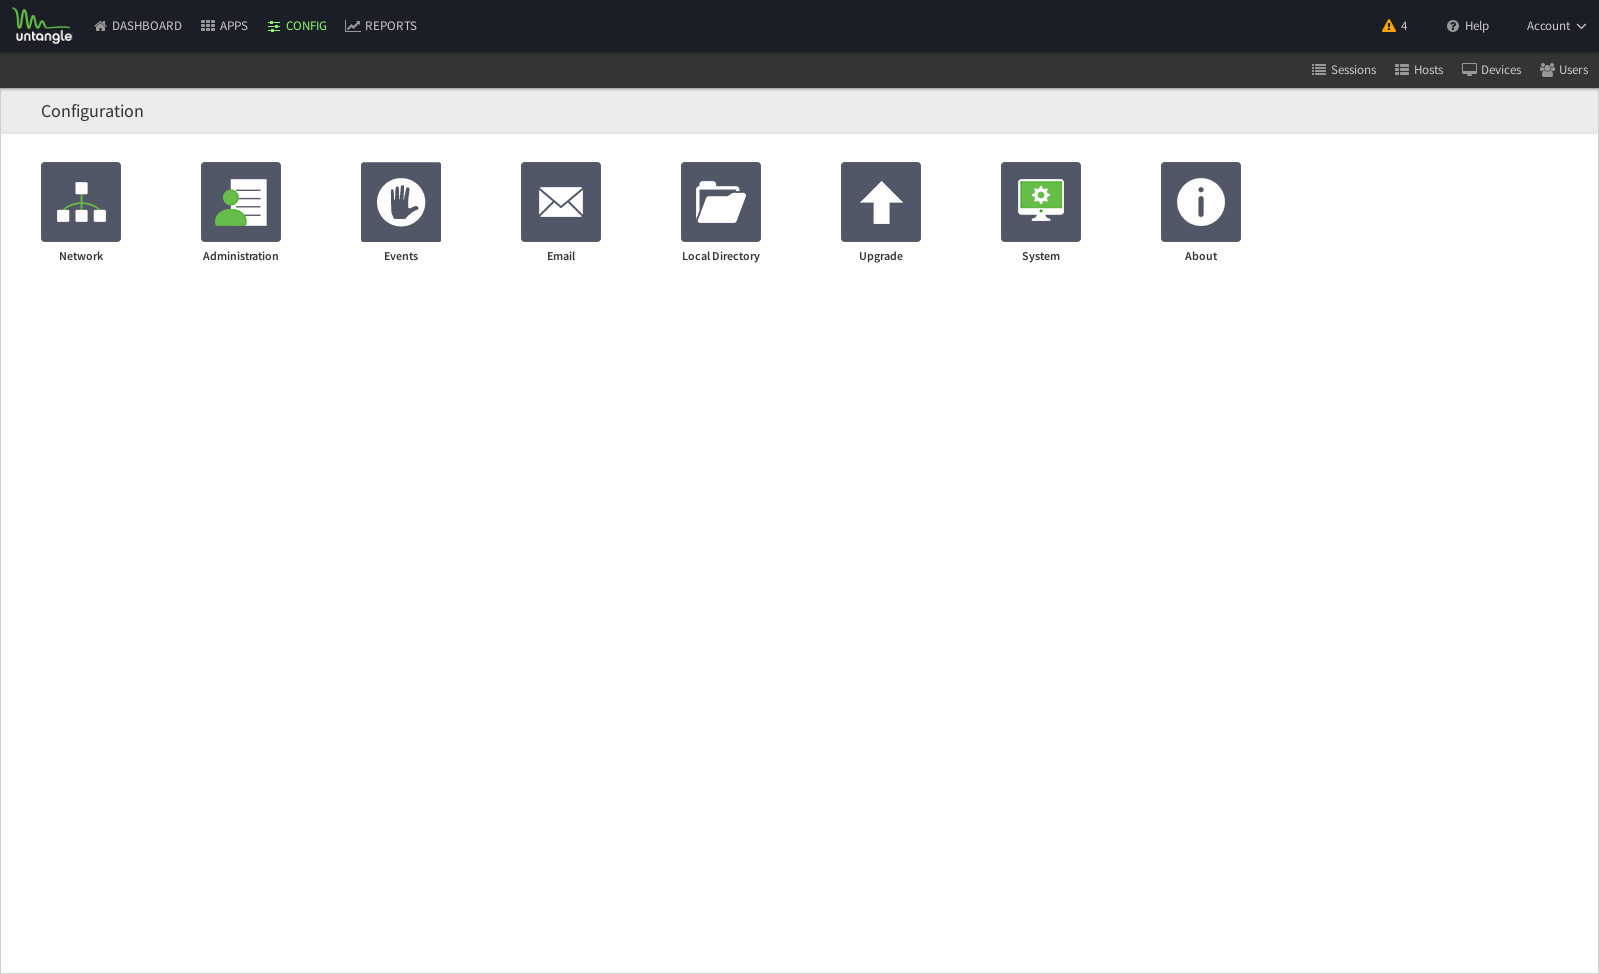This screenshot has height=974, width=1599.
Task: Click the Untangle logo
Action: coord(43,26)
